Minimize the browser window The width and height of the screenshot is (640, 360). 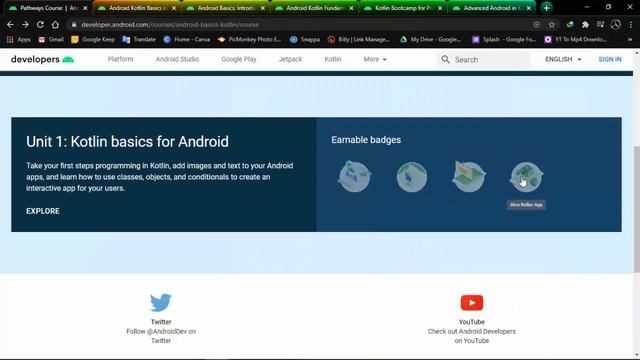click(x=587, y=7)
